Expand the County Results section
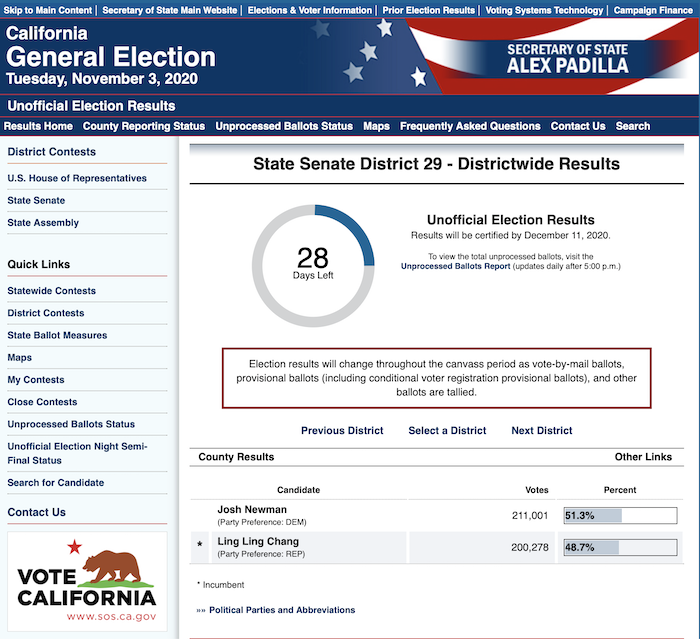This screenshot has width=700, height=639. pyautogui.click(x=236, y=457)
